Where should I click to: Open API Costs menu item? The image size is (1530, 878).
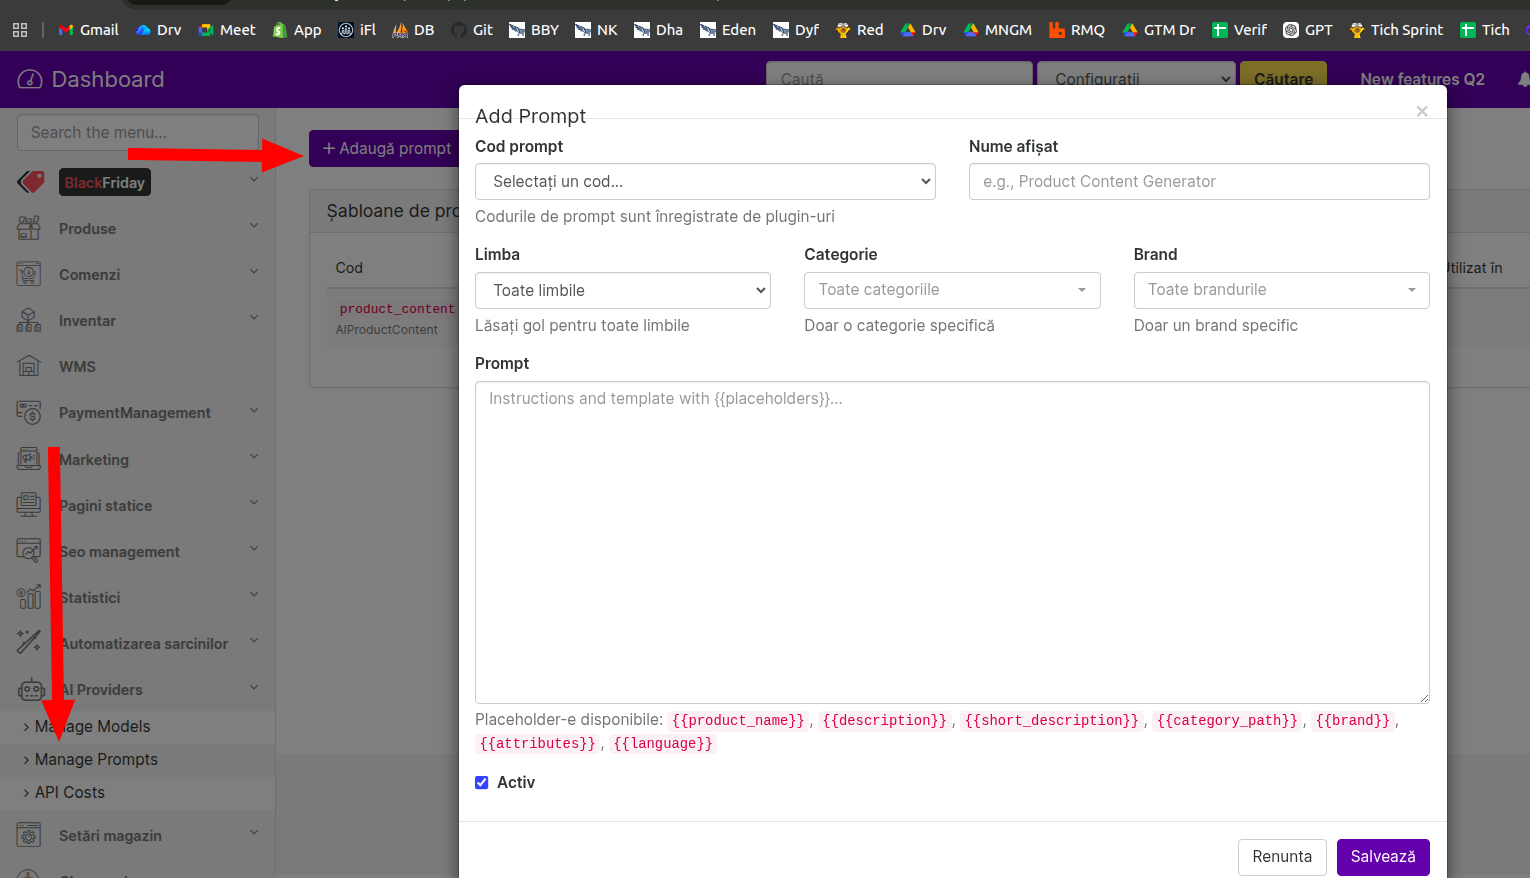tap(70, 792)
